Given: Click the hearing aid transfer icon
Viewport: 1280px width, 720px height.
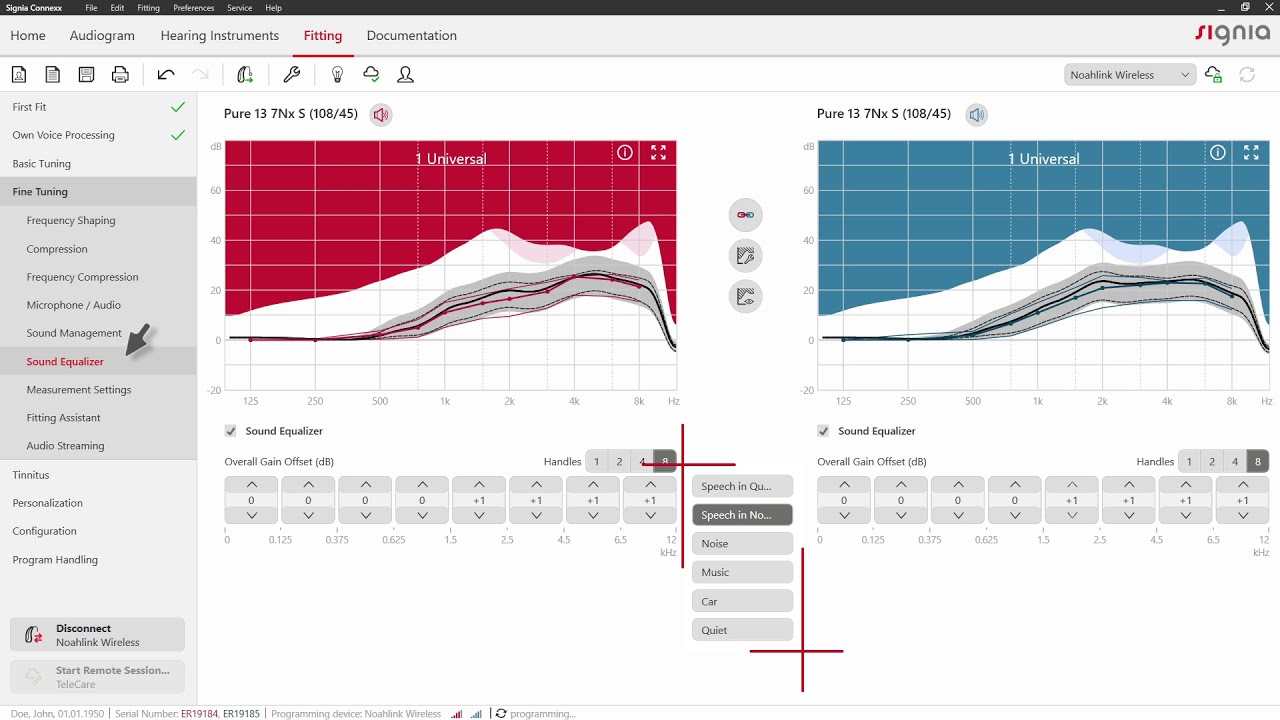Looking at the screenshot, I should (x=245, y=75).
